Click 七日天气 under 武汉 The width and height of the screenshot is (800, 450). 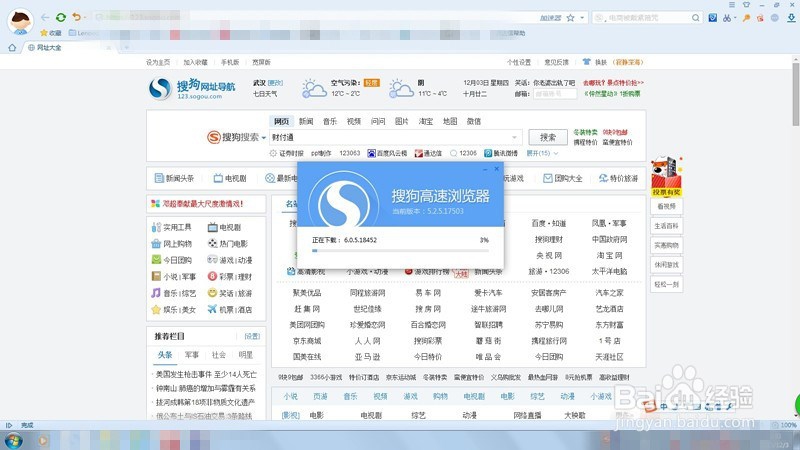[x=265, y=94]
